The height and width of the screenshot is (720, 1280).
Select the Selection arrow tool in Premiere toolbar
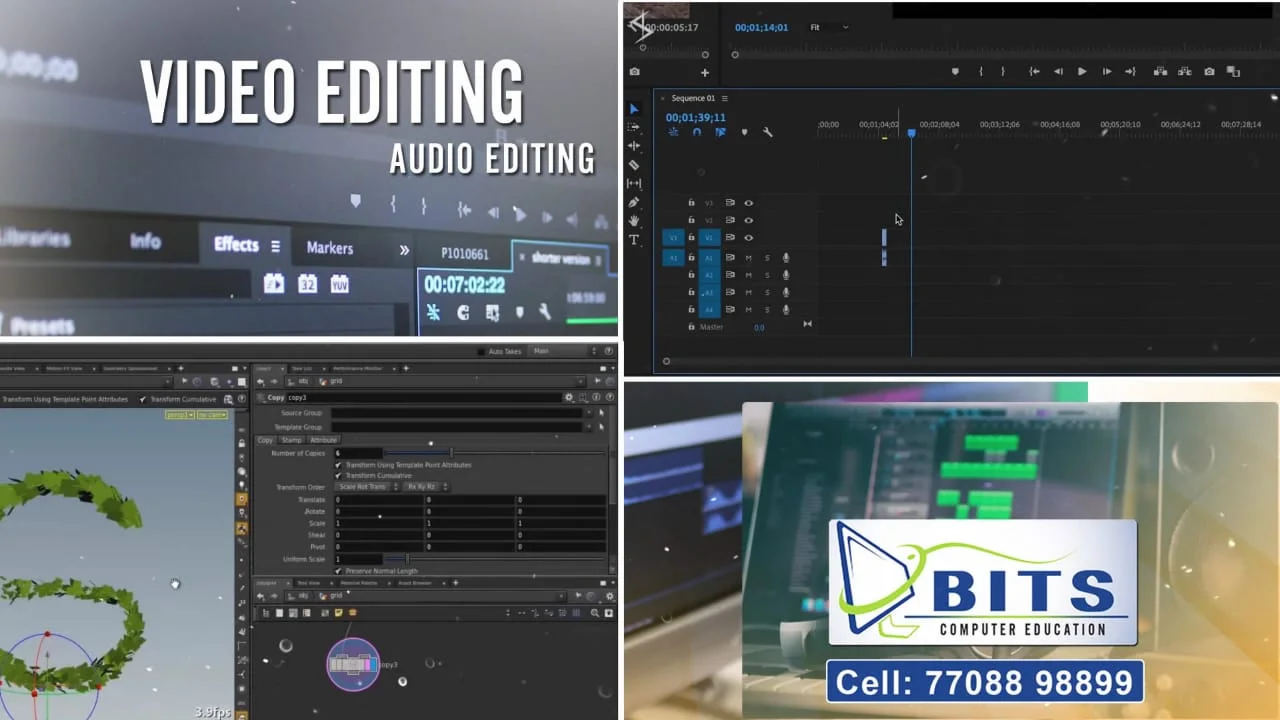[634, 108]
